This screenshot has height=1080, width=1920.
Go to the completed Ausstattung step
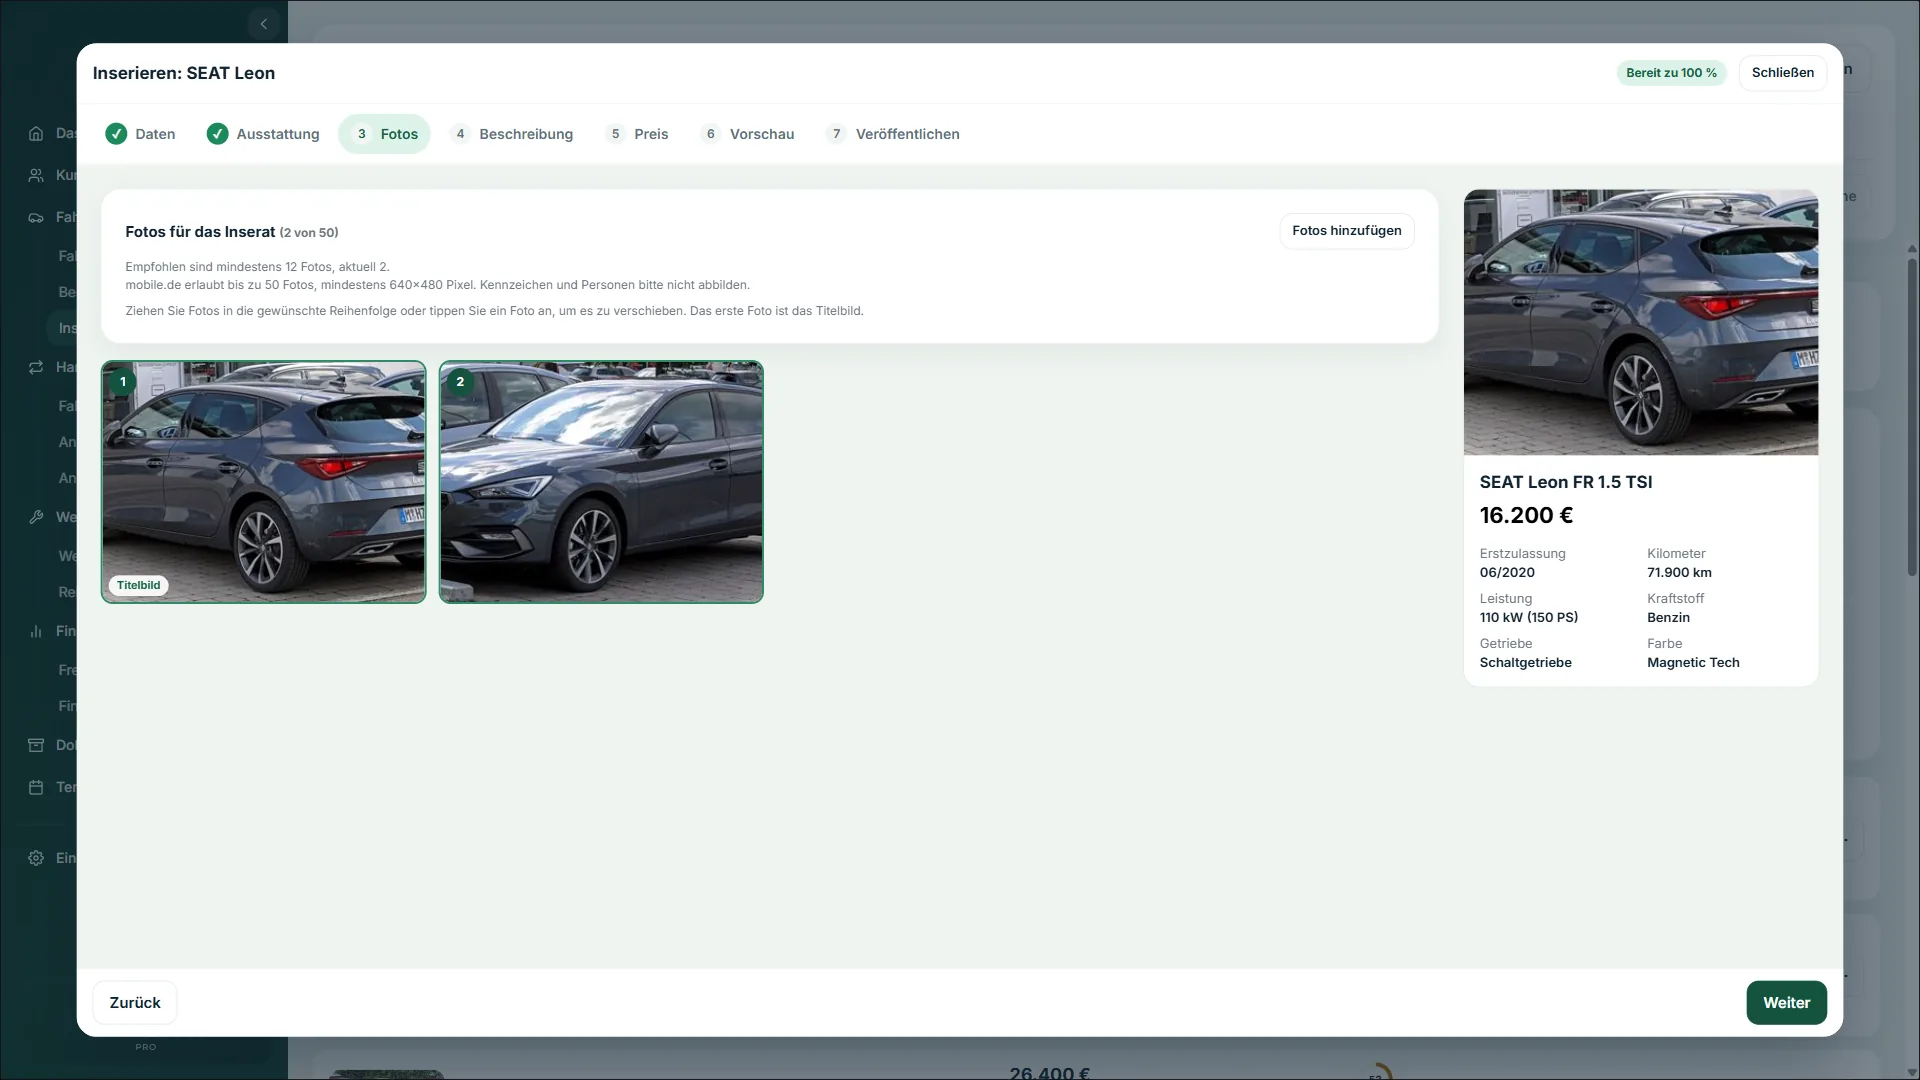tap(263, 134)
